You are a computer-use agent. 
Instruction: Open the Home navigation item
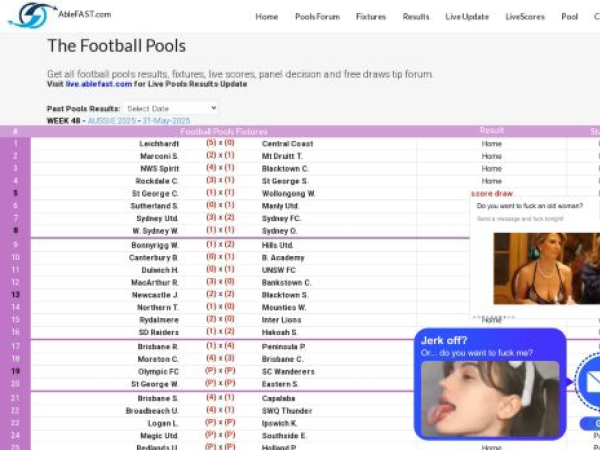point(266,17)
